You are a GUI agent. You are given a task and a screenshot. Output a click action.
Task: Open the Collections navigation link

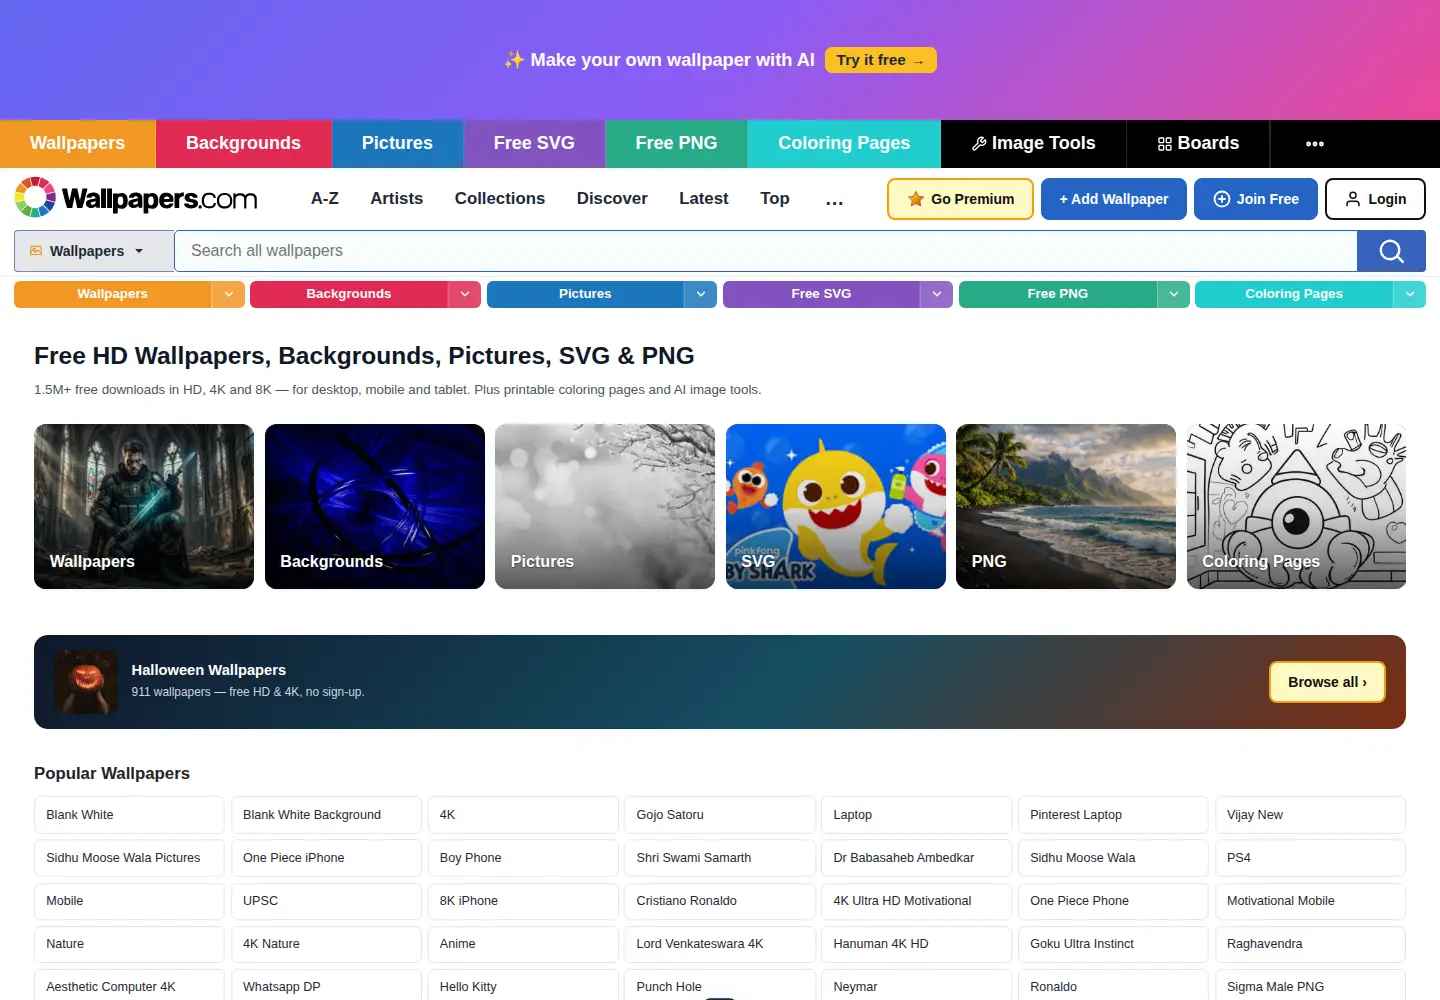(500, 199)
